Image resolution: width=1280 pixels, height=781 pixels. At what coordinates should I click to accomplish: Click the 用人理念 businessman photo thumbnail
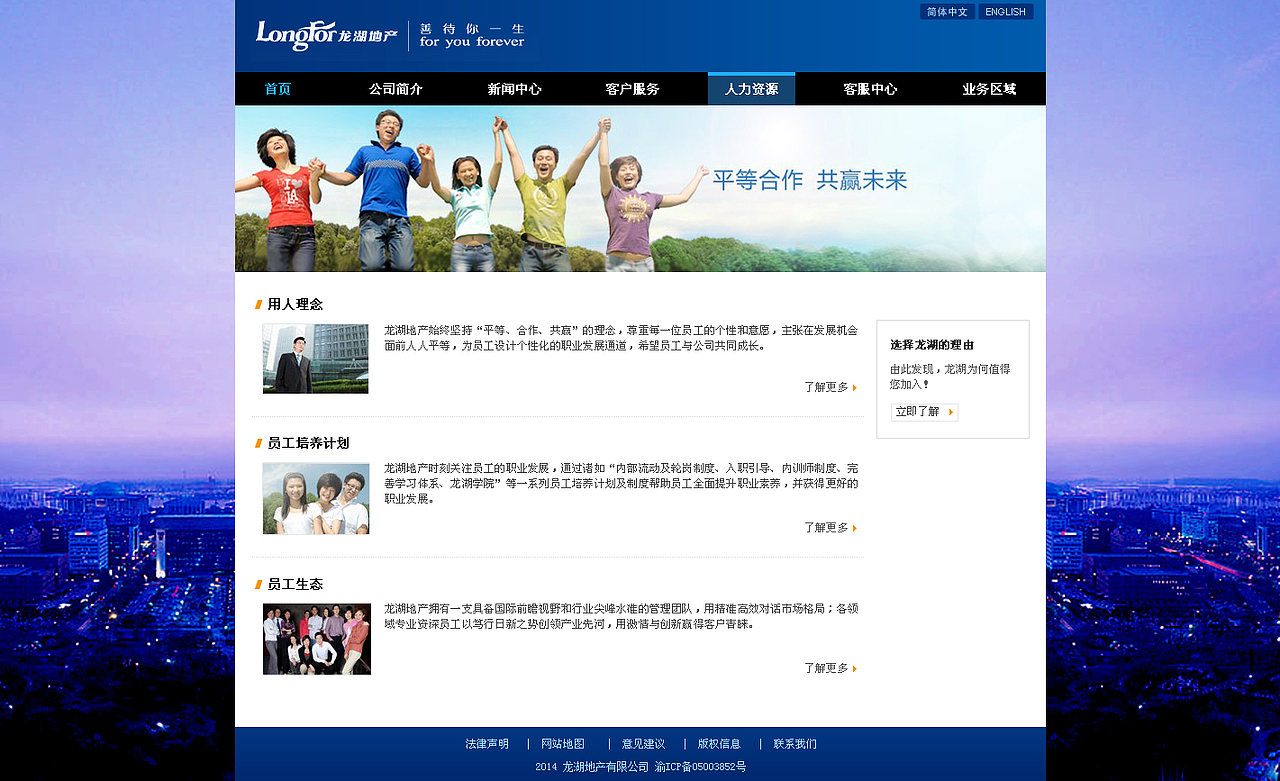pyautogui.click(x=315, y=358)
